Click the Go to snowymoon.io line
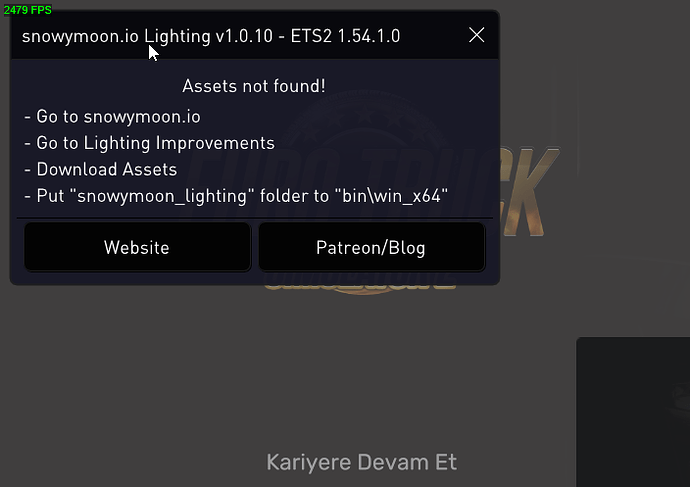Screen dimensions: 690x487 (x=112, y=117)
